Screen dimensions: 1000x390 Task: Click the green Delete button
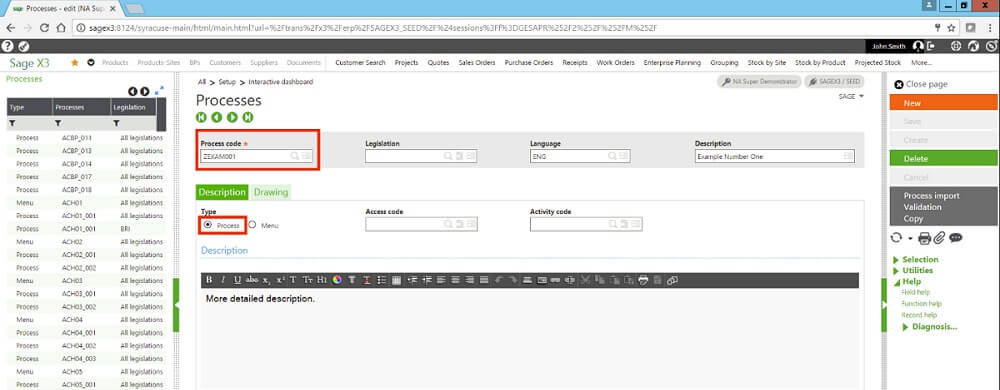(x=943, y=158)
